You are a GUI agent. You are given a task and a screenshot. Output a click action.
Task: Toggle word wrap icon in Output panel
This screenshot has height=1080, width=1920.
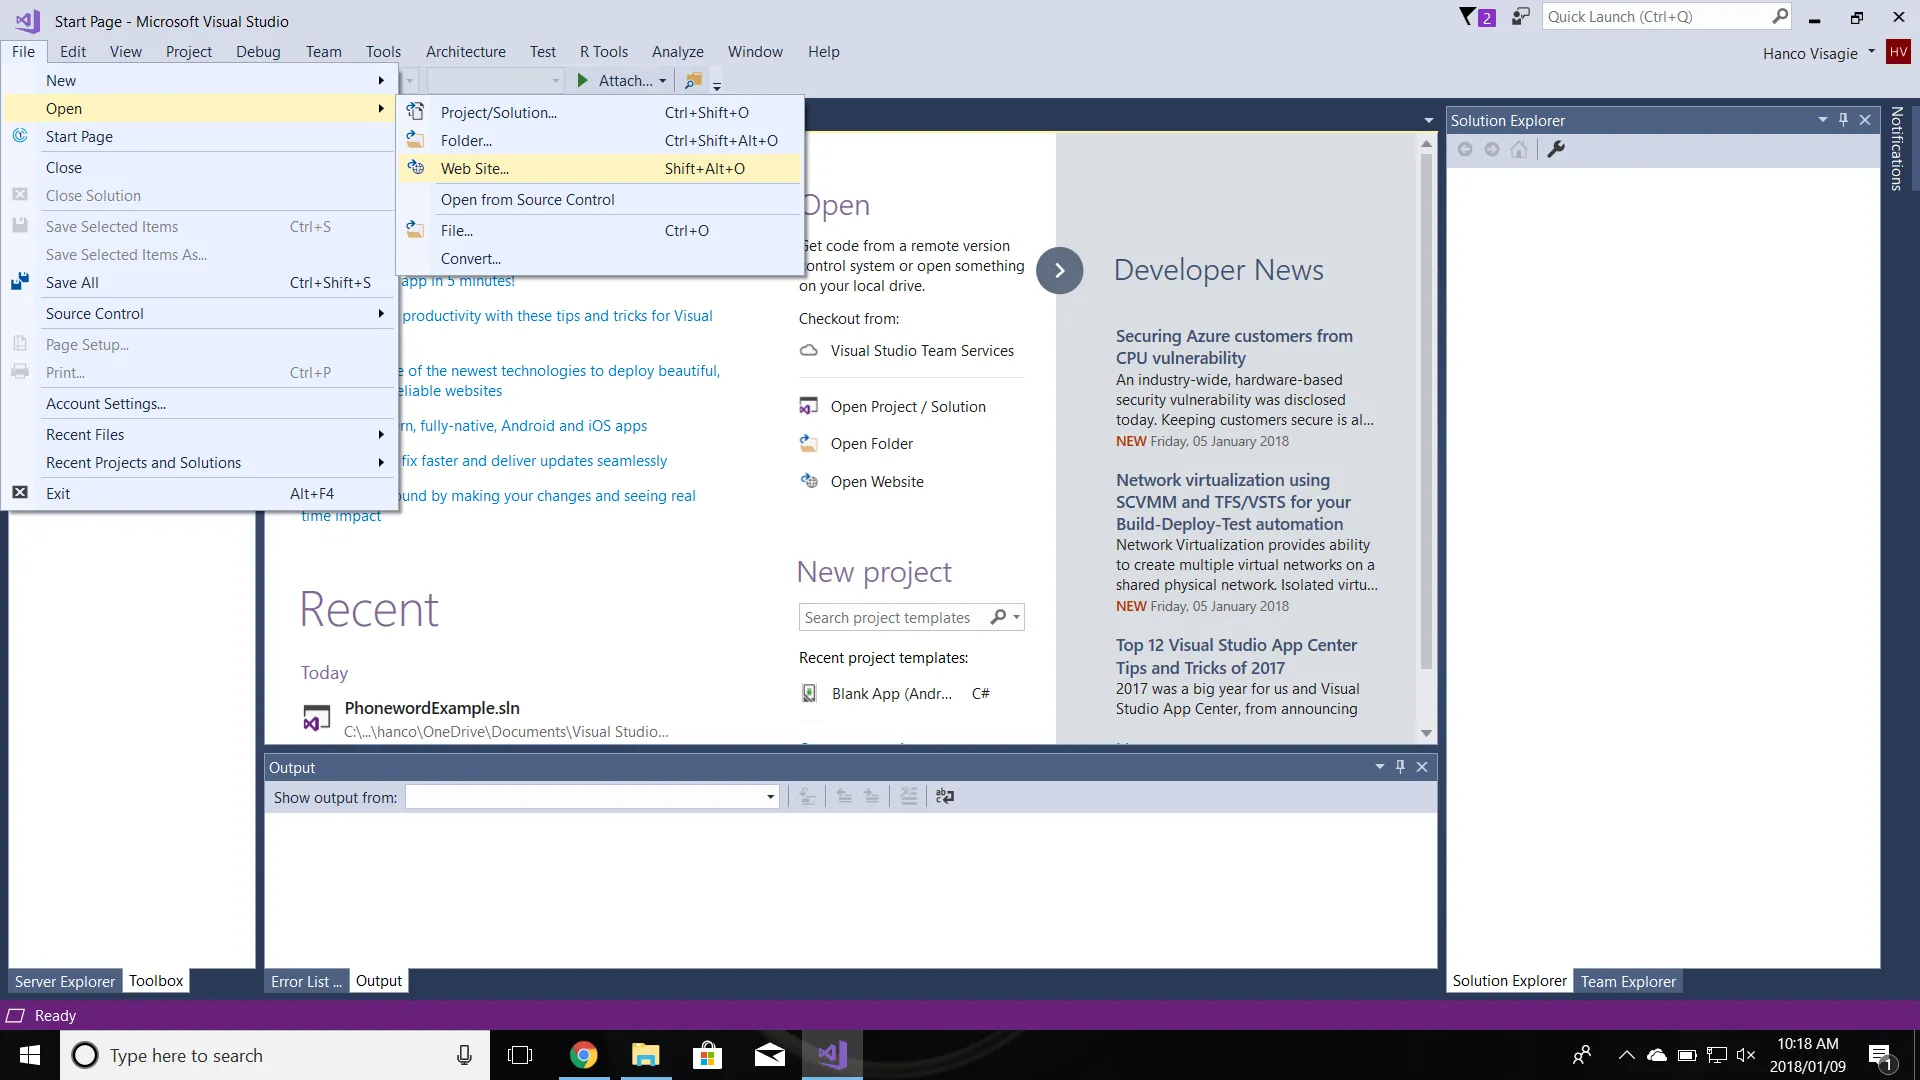(x=945, y=797)
